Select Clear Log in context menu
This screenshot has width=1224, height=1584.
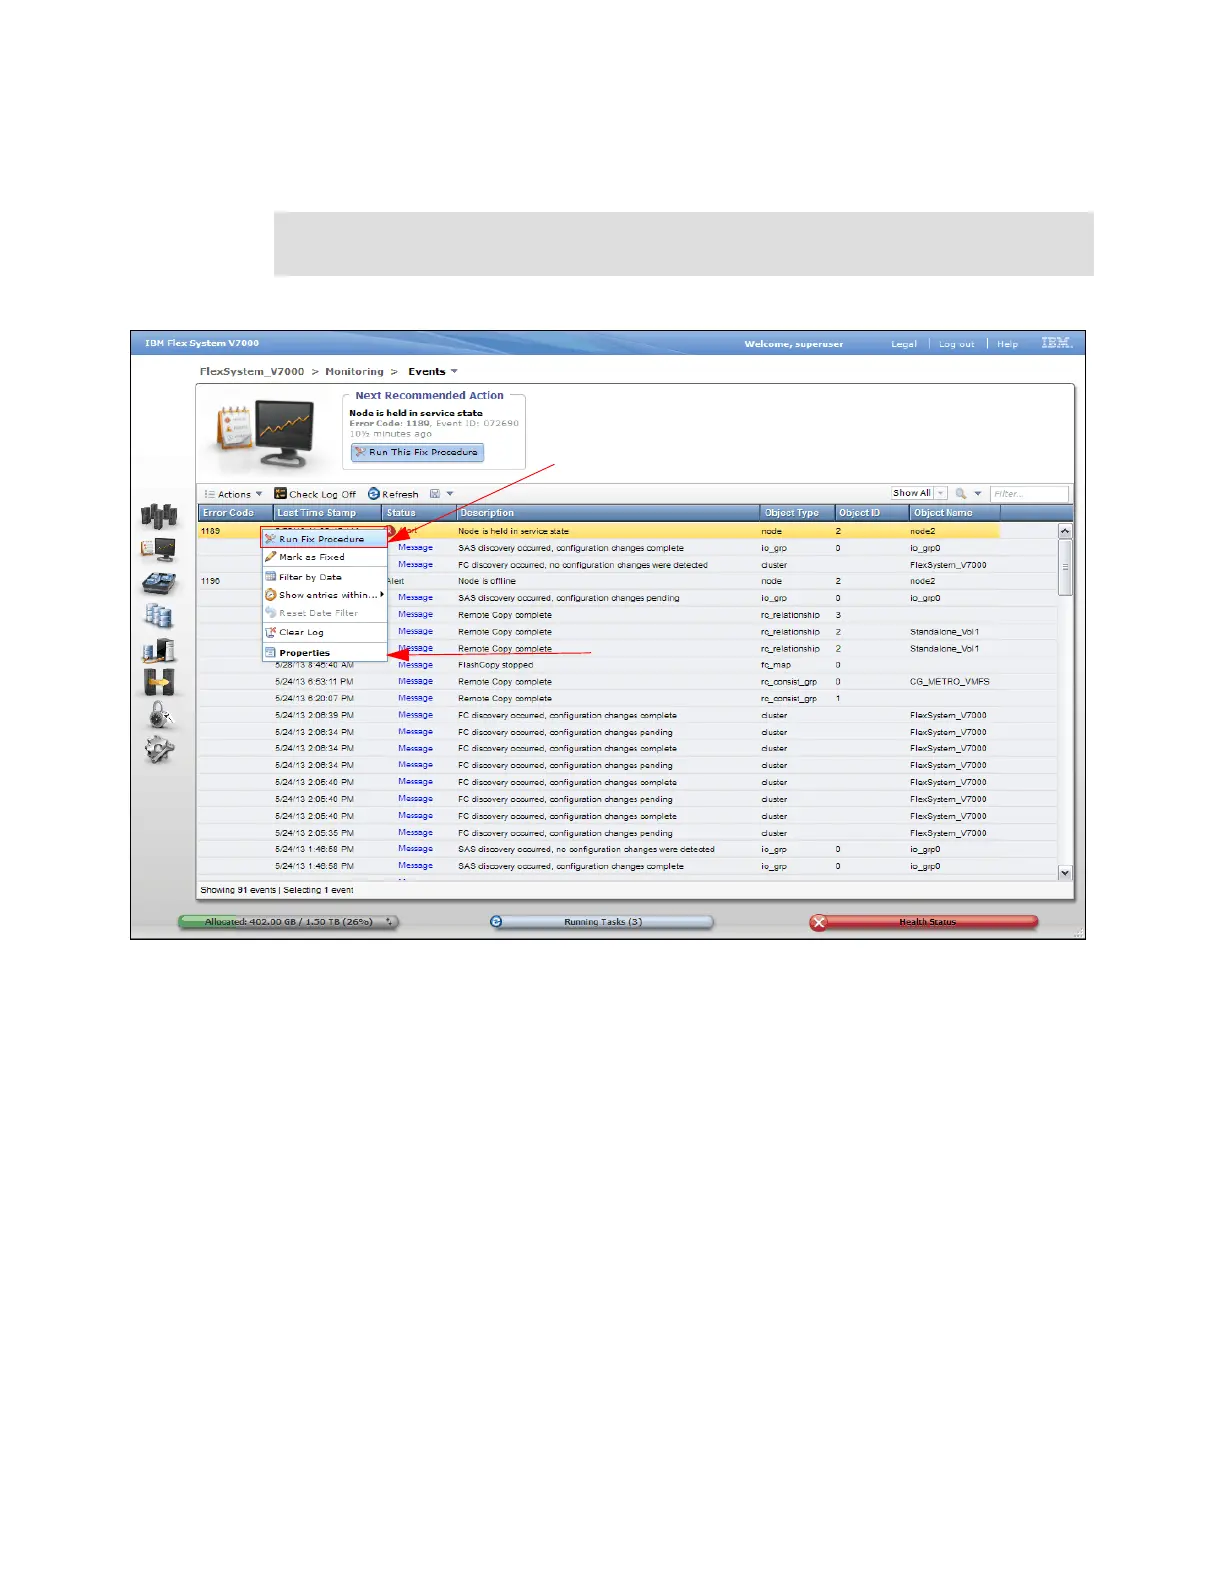[x=324, y=632]
